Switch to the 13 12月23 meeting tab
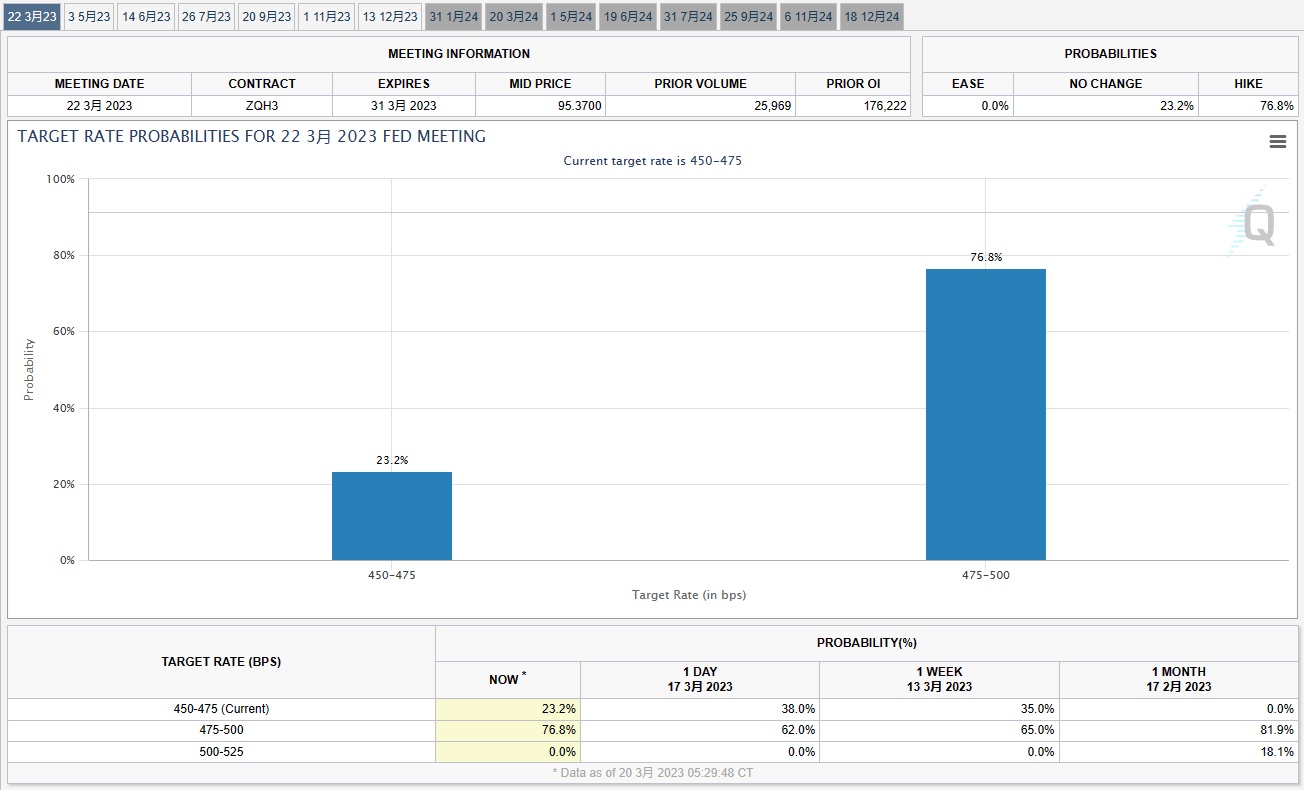The height and width of the screenshot is (790, 1304). point(390,17)
